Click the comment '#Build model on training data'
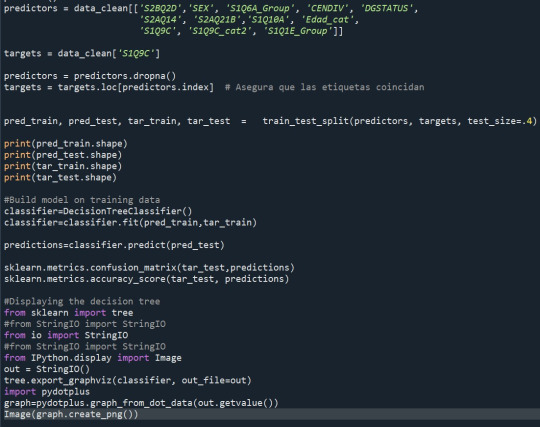540x427 pixels. pos(82,200)
